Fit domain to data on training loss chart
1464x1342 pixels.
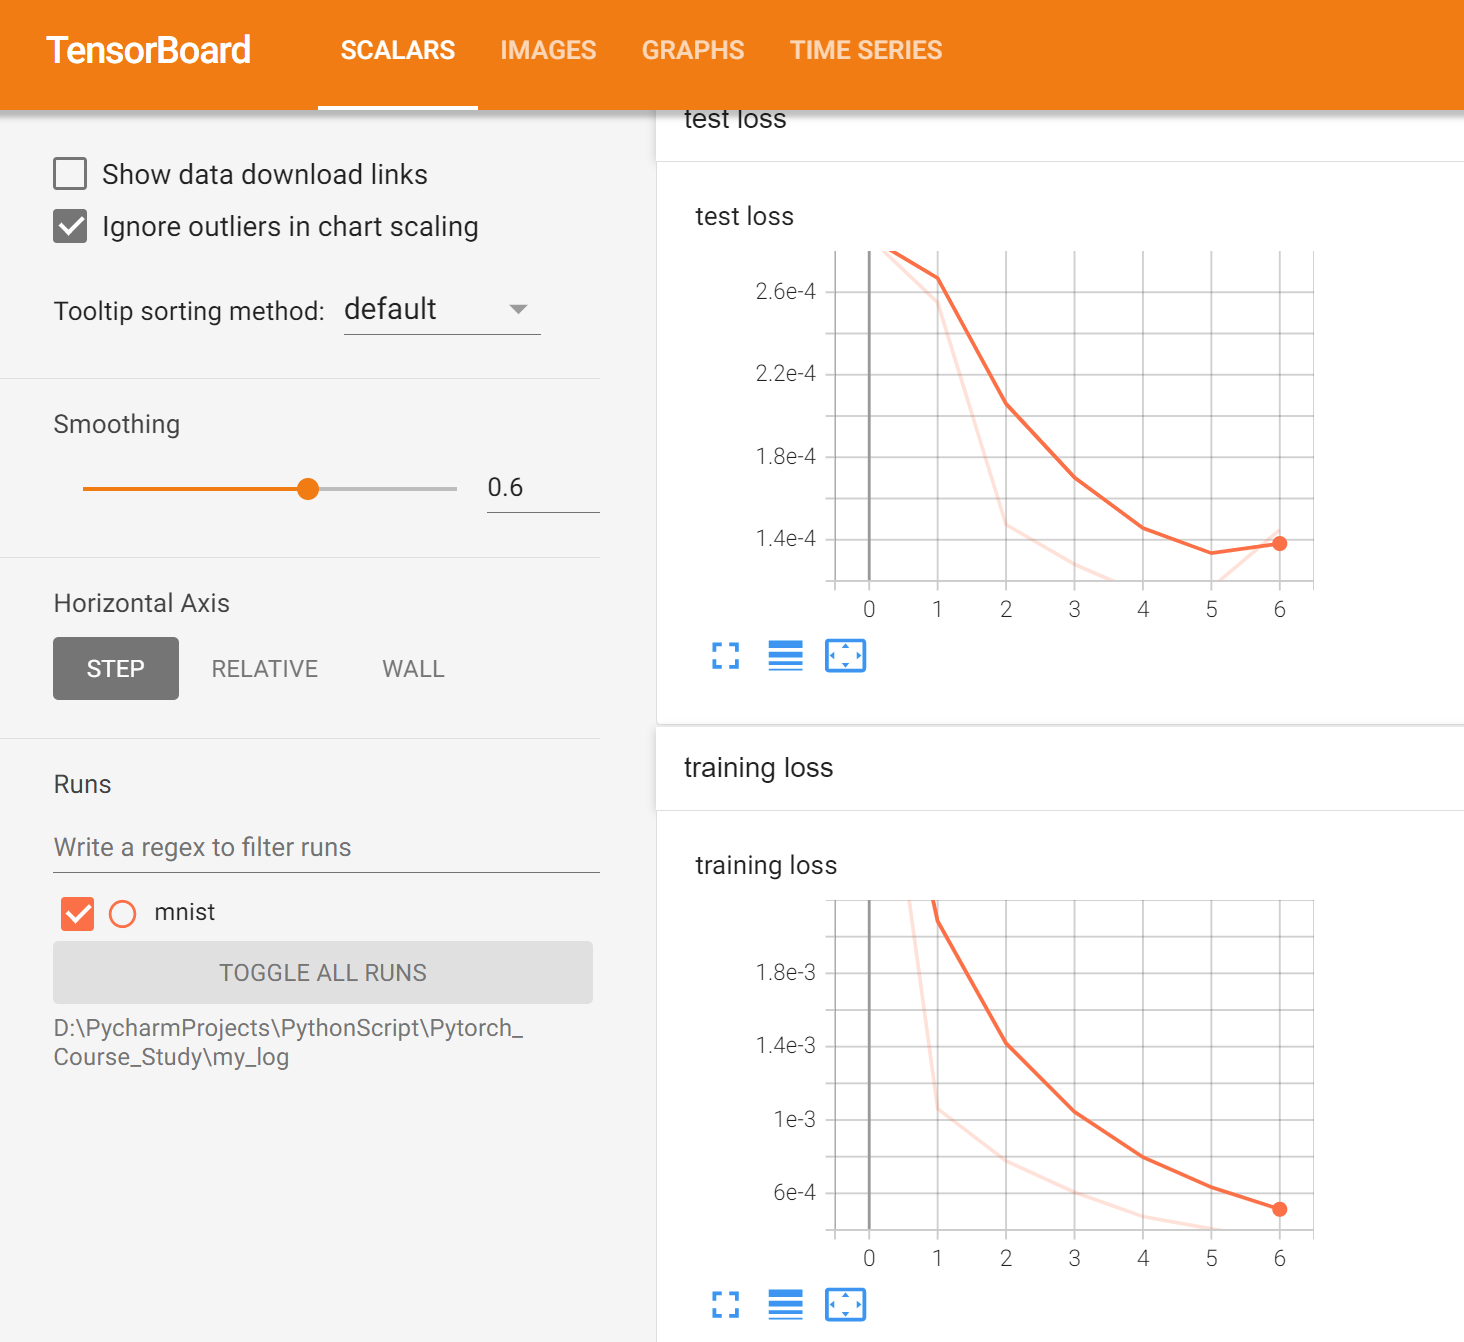pyautogui.click(x=846, y=1304)
